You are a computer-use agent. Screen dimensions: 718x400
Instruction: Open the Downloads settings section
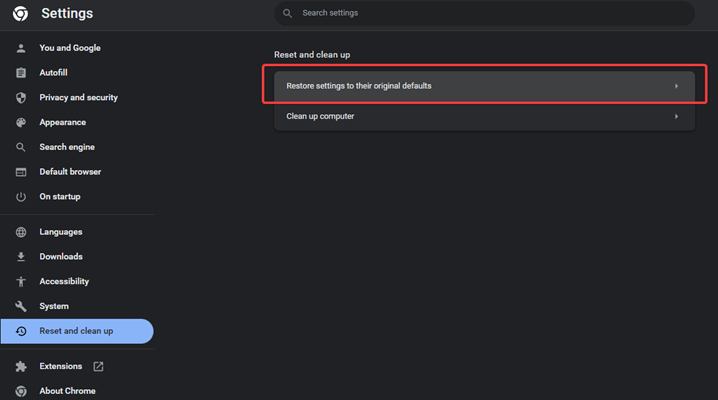tap(60, 257)
